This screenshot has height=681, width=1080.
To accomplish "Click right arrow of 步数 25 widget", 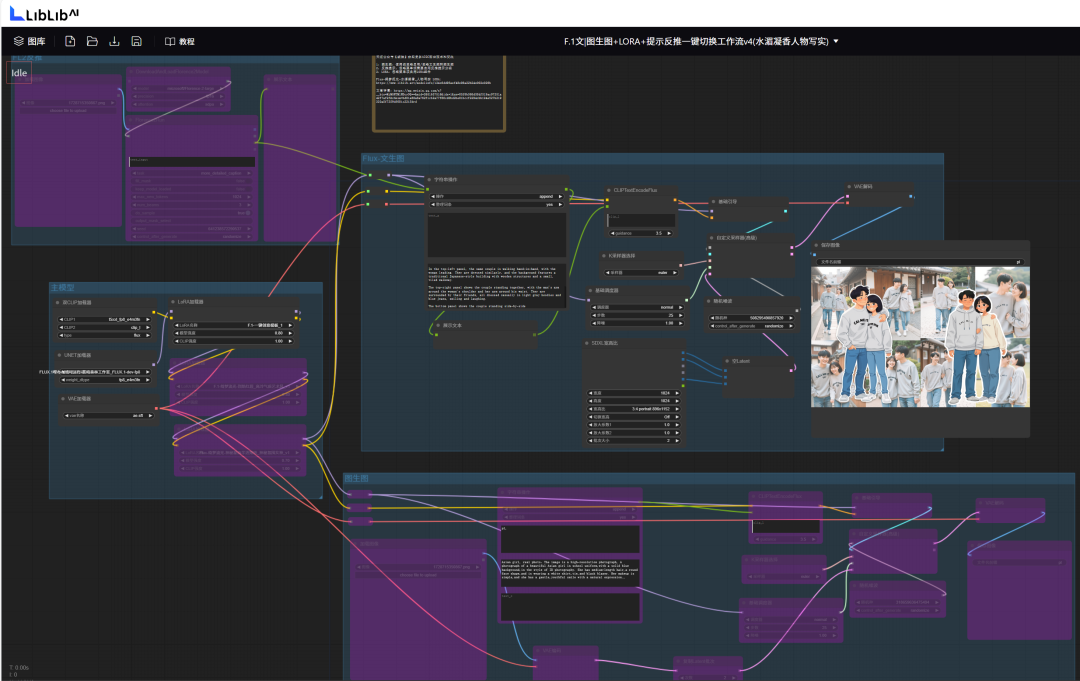I will (681, 315).
